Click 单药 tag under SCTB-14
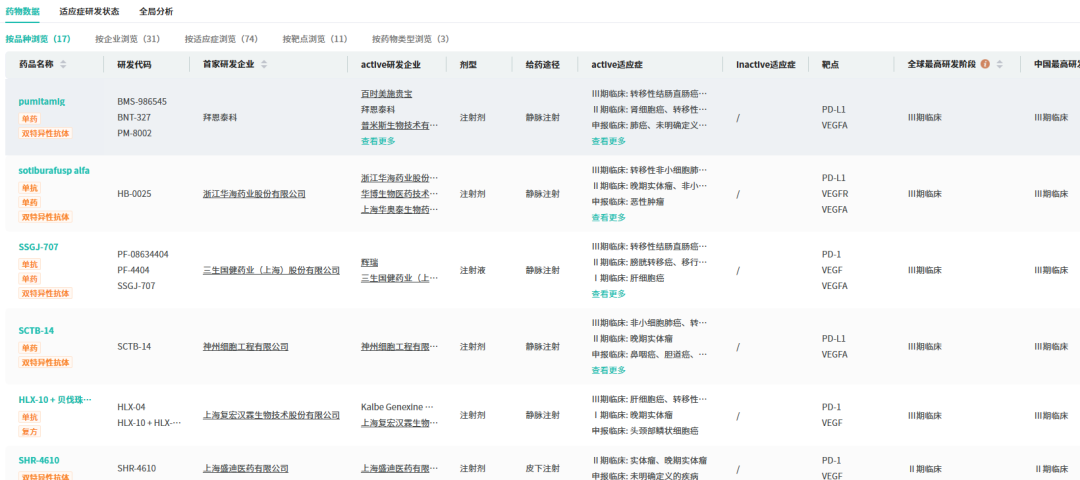The width and height of the screenshot is (1080, 480). [30, 348]
